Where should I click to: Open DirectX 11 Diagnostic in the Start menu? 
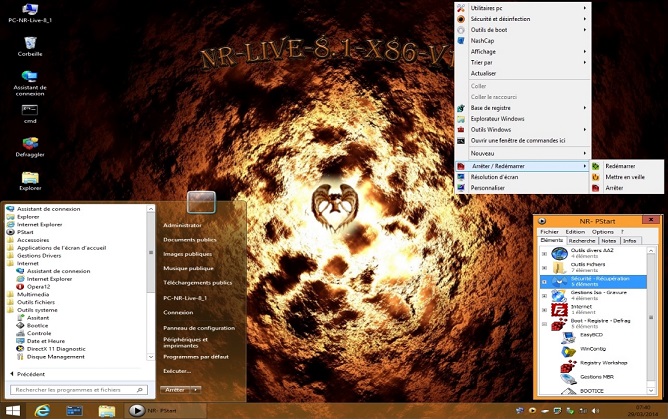point(56,349)
